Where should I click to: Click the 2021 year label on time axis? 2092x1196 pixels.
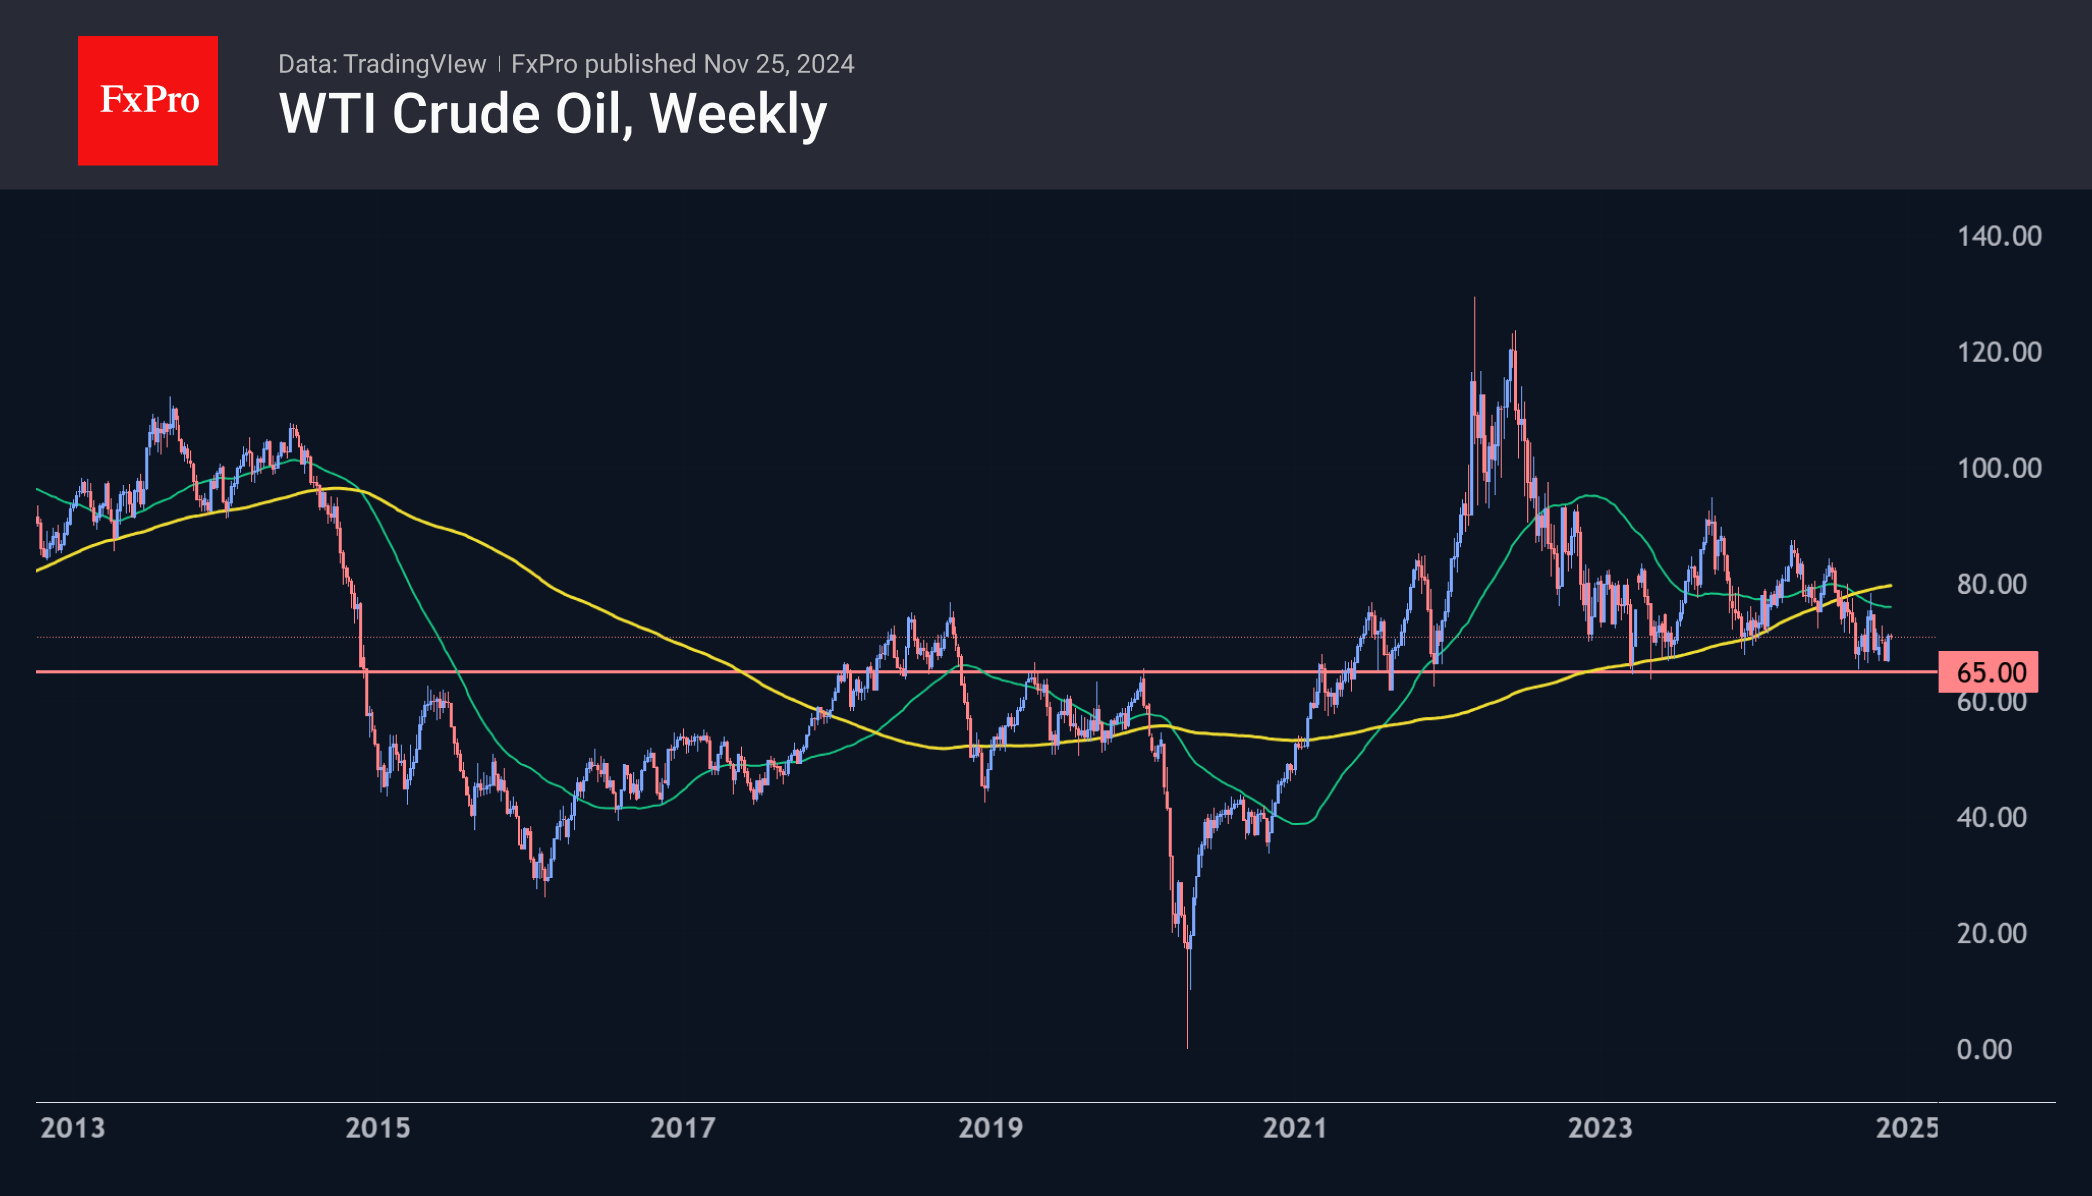click(1295, 1128)
